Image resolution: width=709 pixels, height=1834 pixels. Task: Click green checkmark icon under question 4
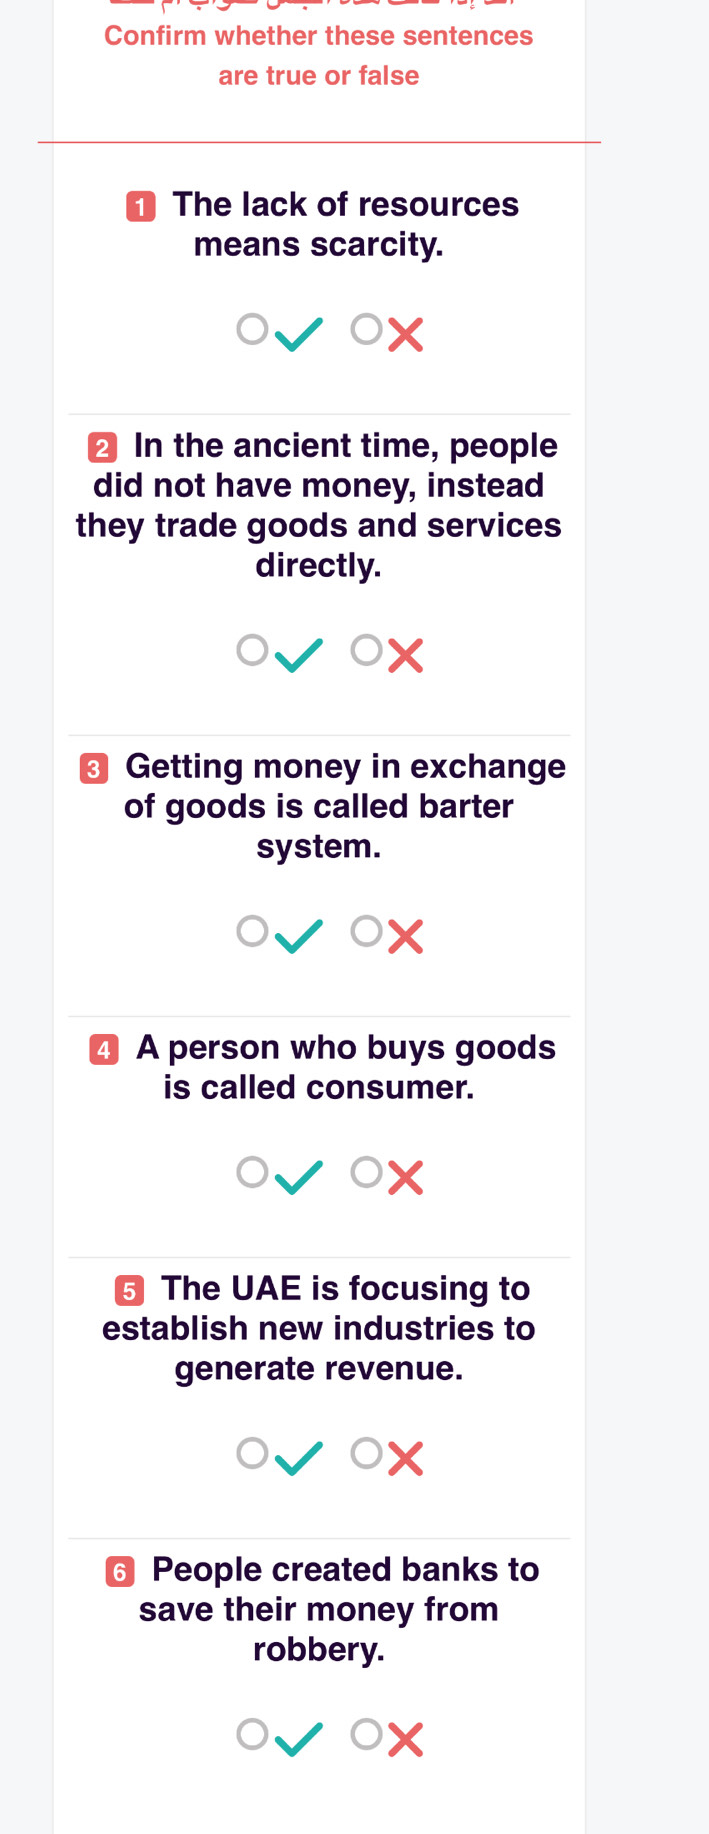click(299, 1177)
